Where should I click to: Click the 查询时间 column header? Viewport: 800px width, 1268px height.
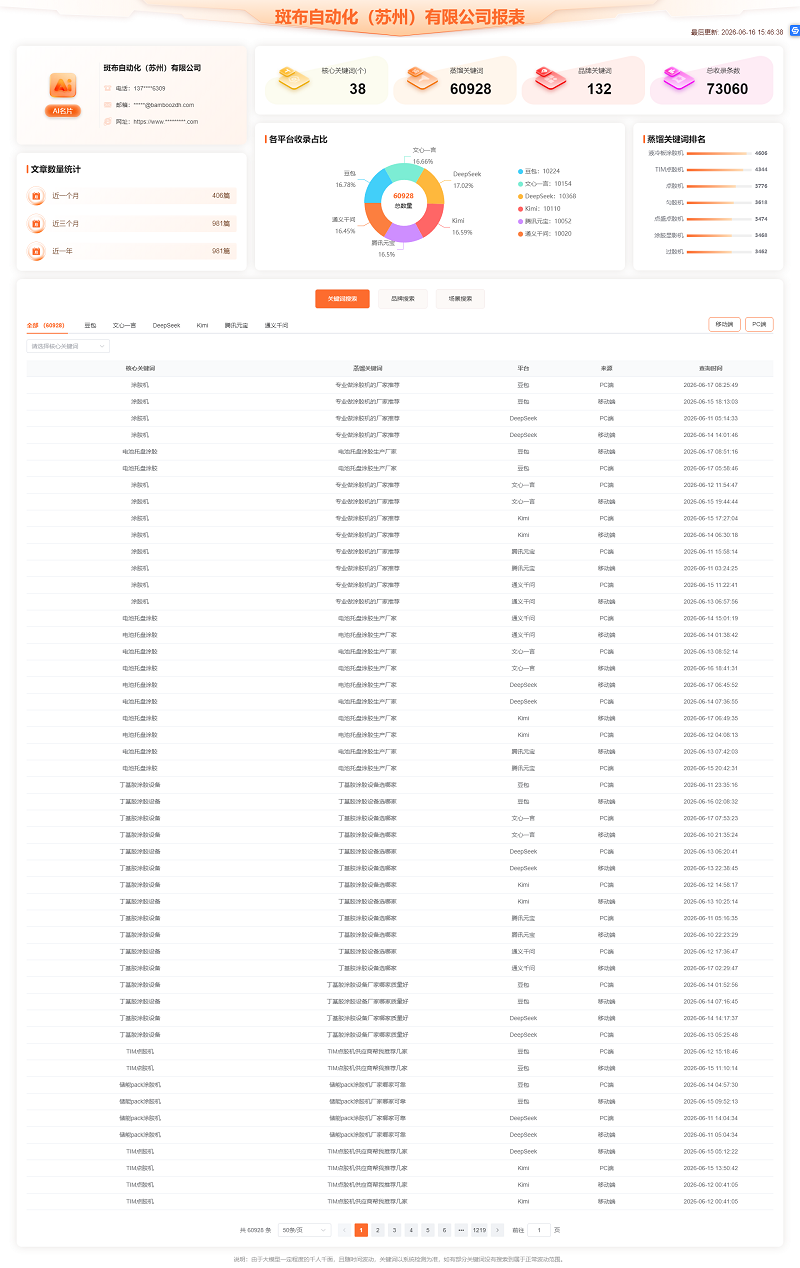(x=711, y=368)
